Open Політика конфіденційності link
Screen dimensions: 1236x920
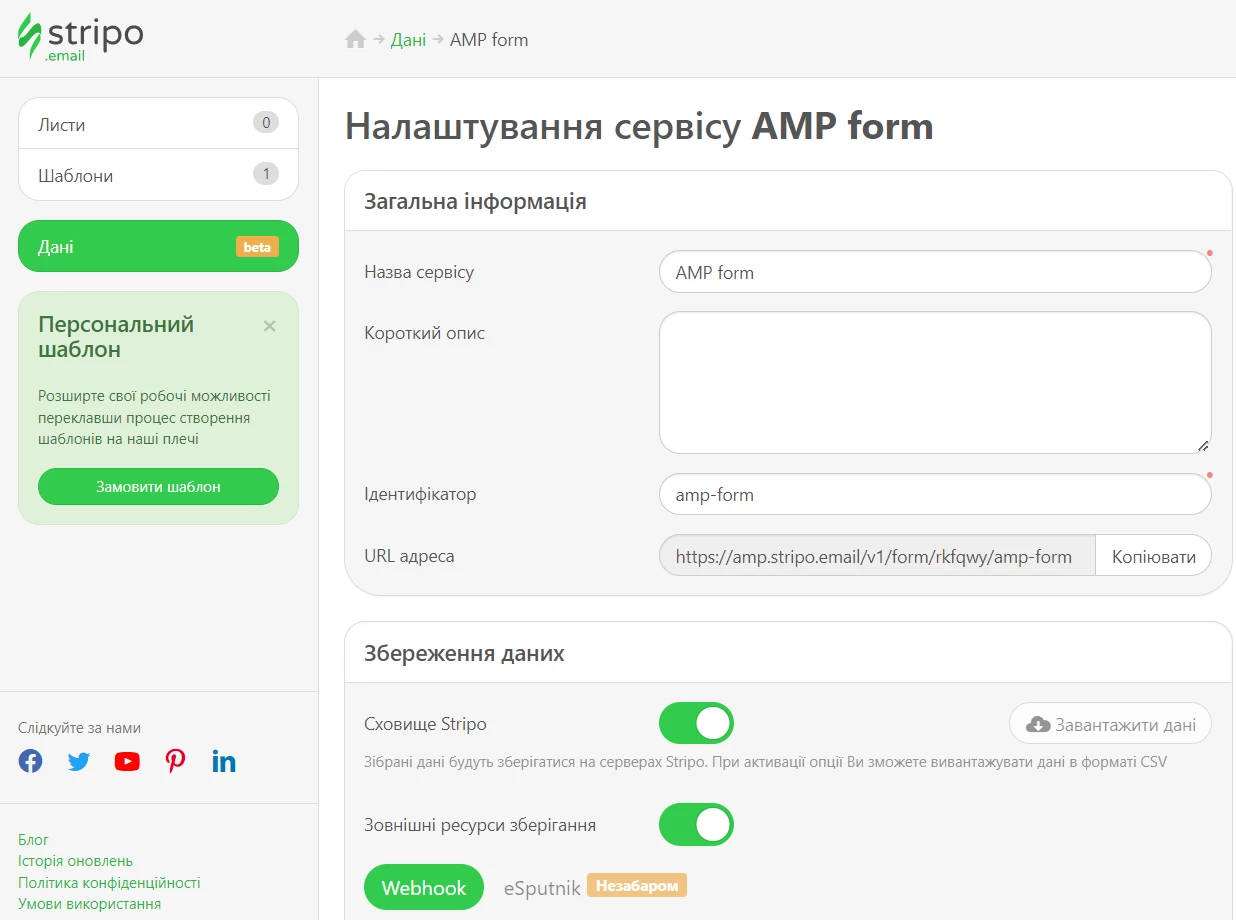click(109, 882)
